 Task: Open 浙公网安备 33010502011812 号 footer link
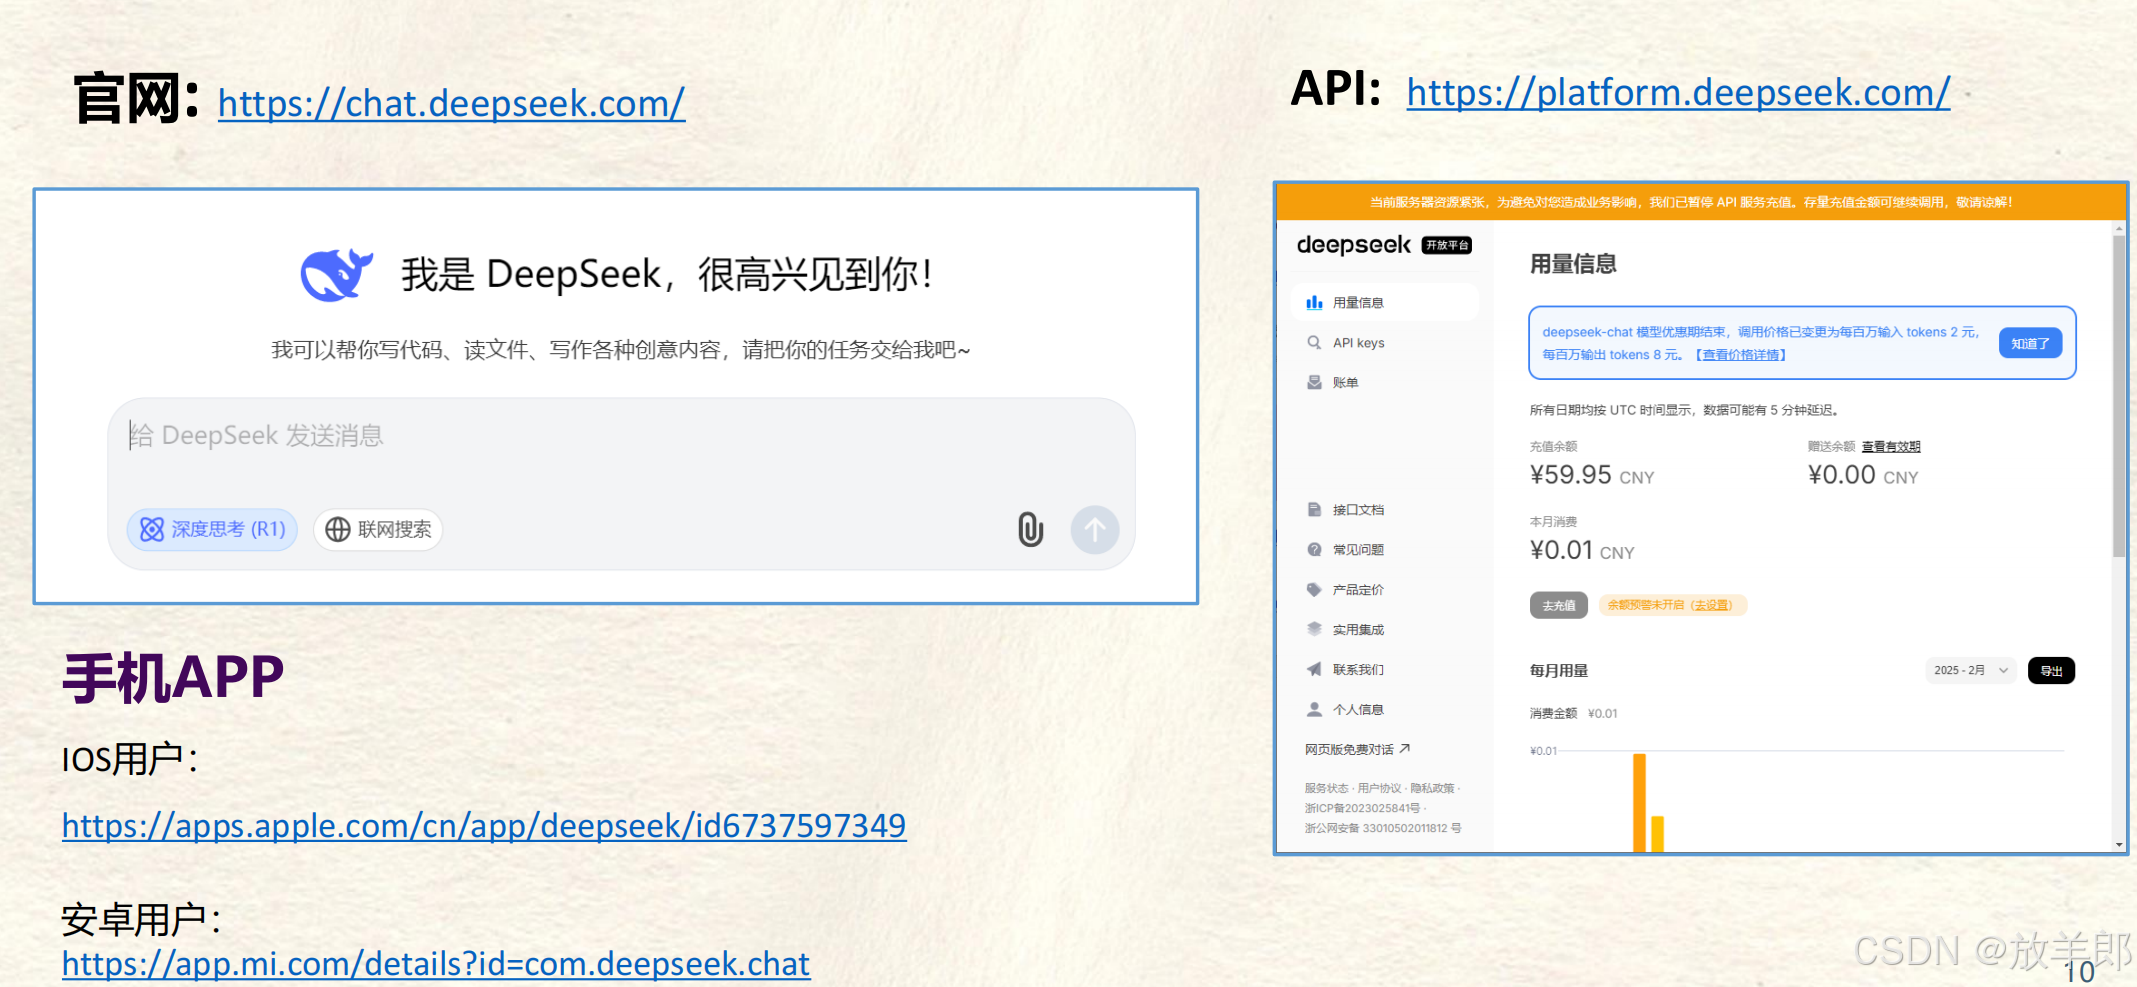coord(1383,828)
